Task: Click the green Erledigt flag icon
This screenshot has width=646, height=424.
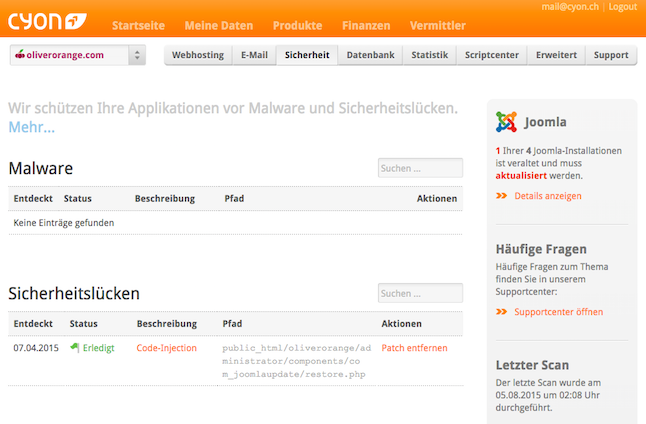Action: tap(75, 347)
